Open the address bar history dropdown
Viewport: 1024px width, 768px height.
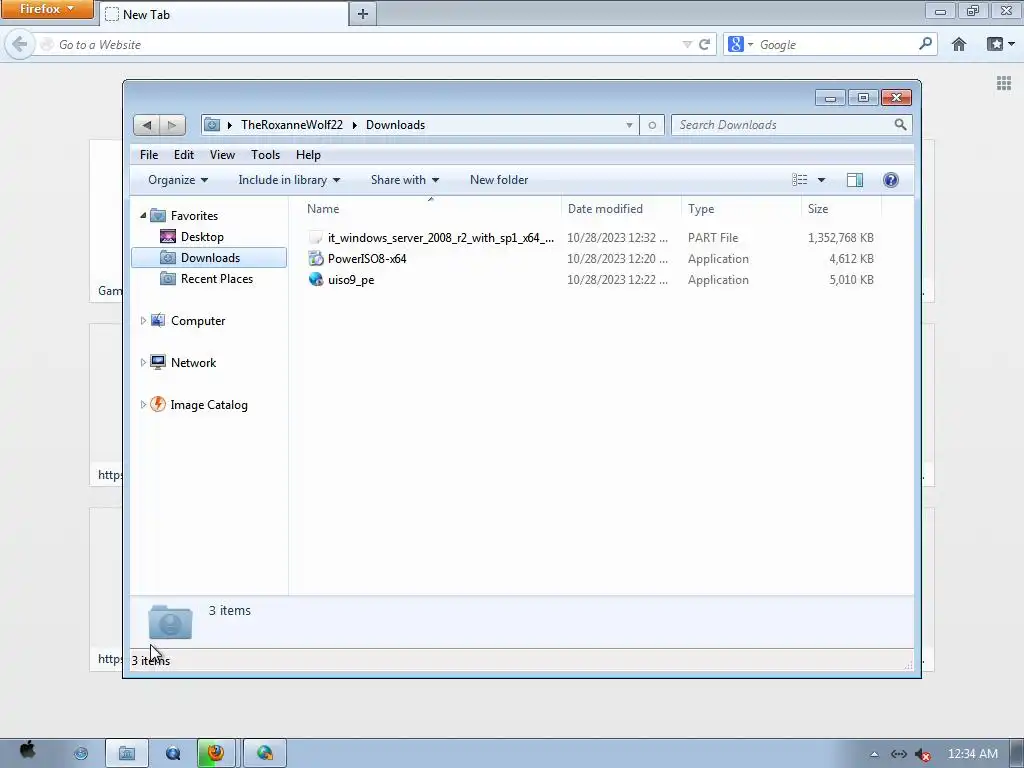click(x=629, y=125)
